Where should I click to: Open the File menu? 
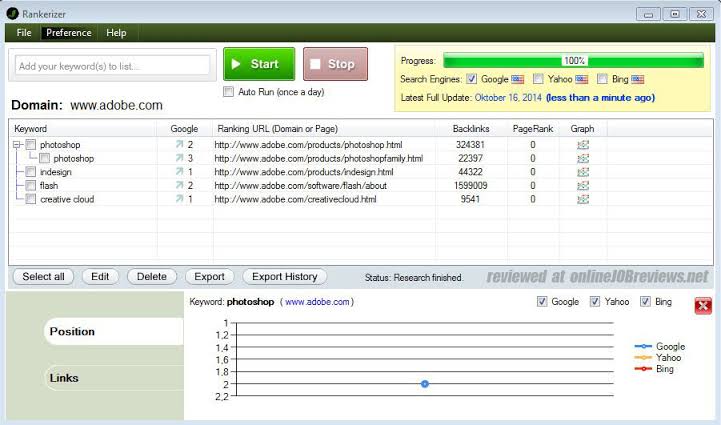(x=24, y=33)
